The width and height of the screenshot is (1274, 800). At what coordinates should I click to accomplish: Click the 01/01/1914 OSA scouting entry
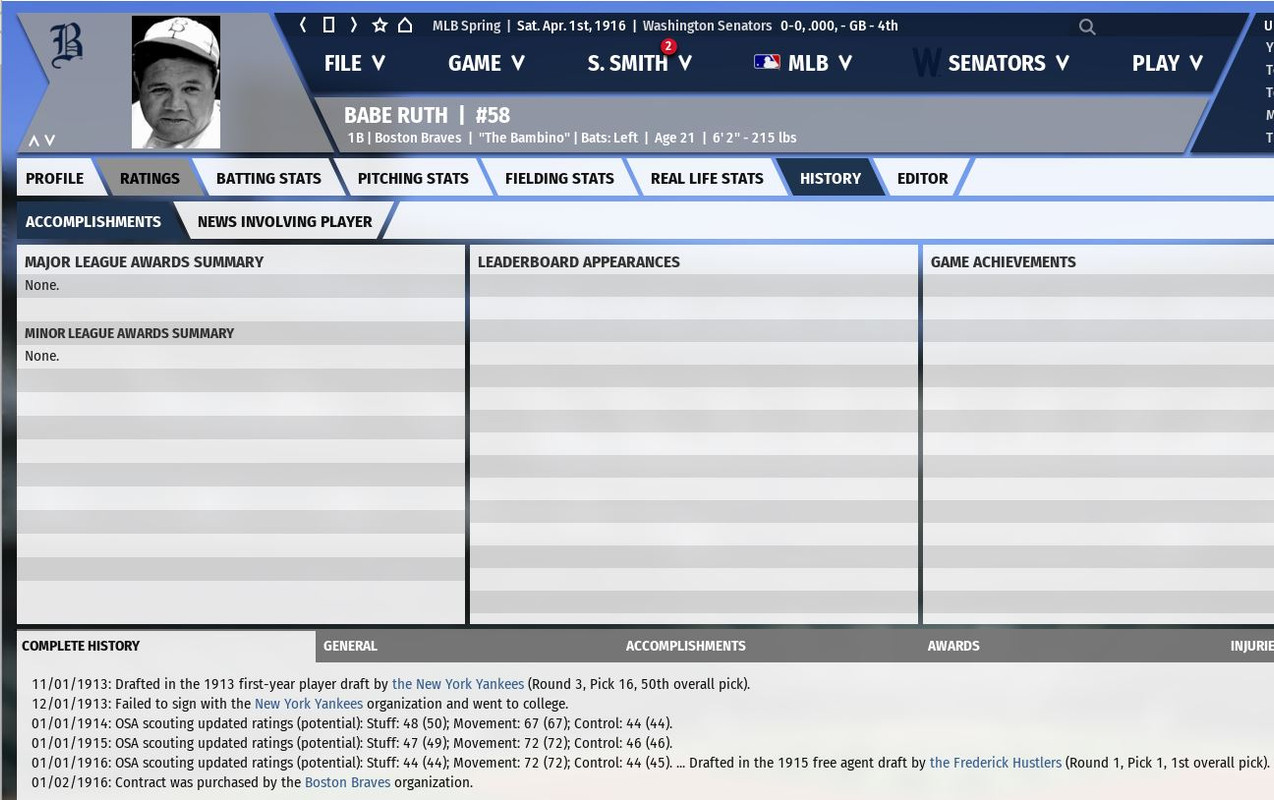click(x=352, y=723)
